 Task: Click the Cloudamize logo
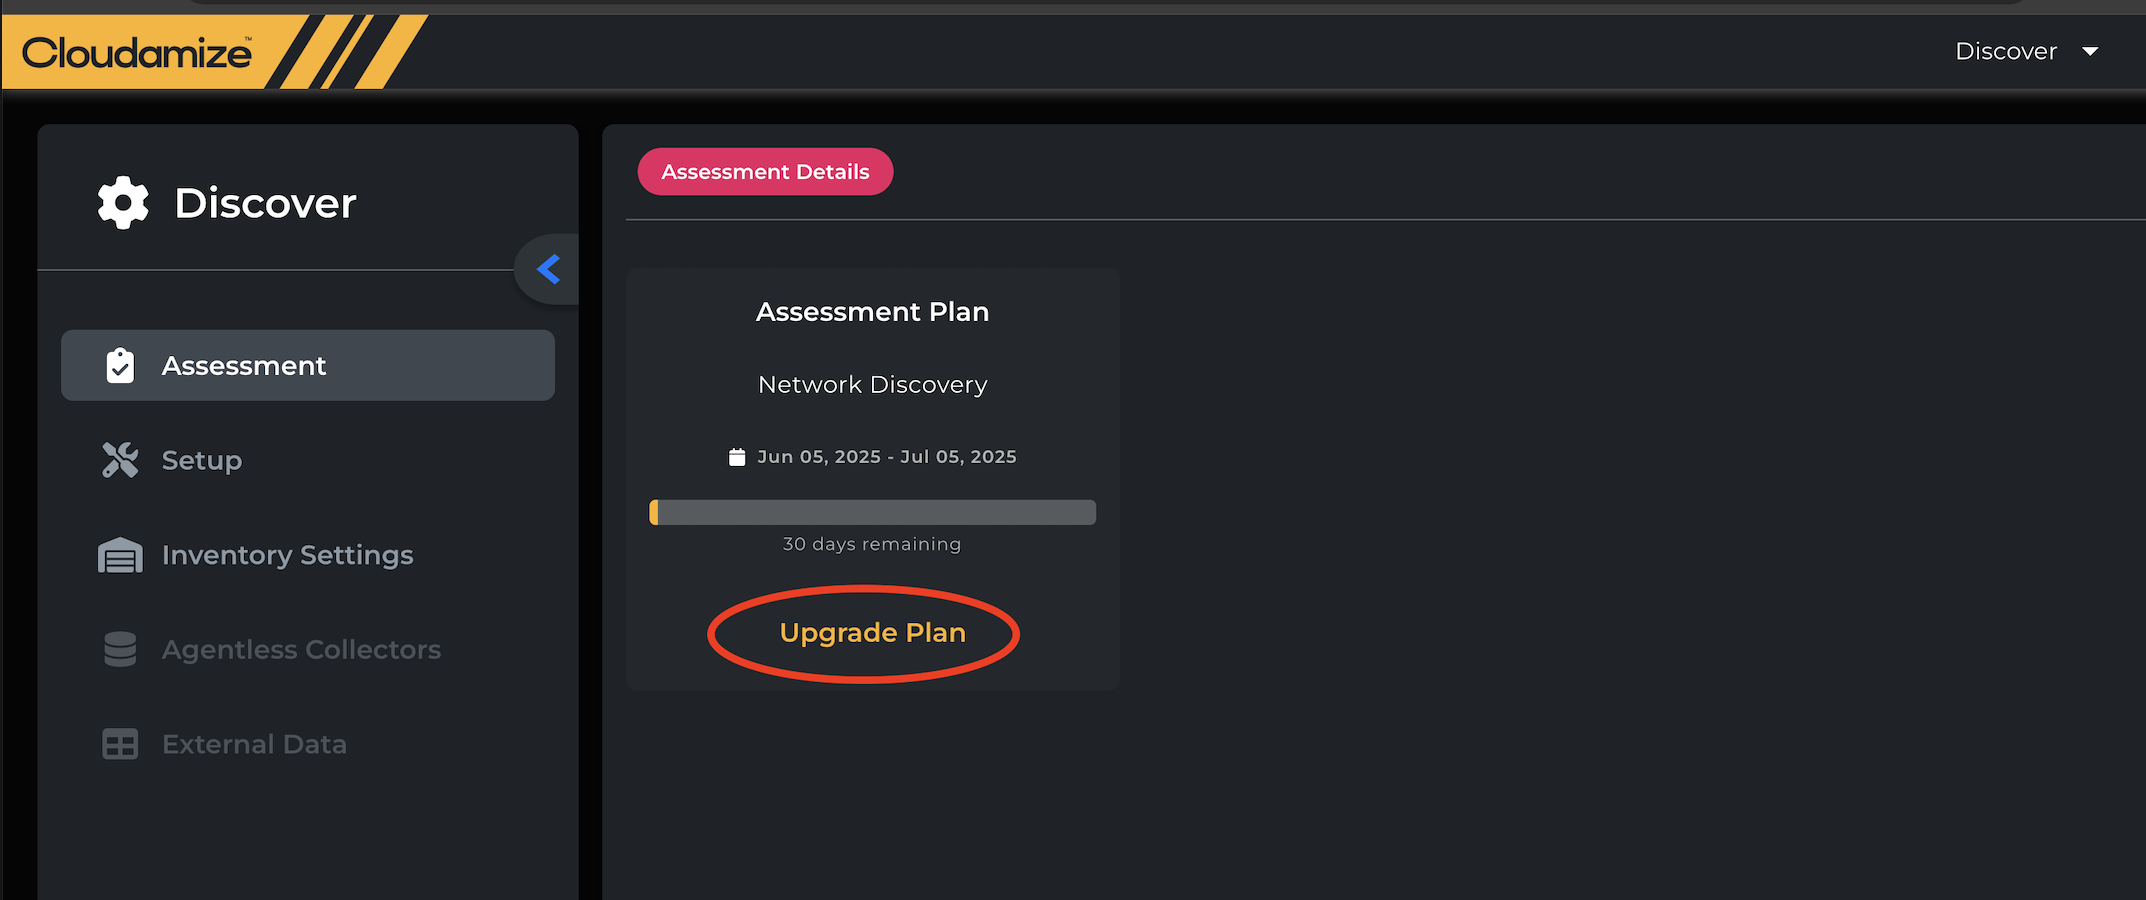137,52
